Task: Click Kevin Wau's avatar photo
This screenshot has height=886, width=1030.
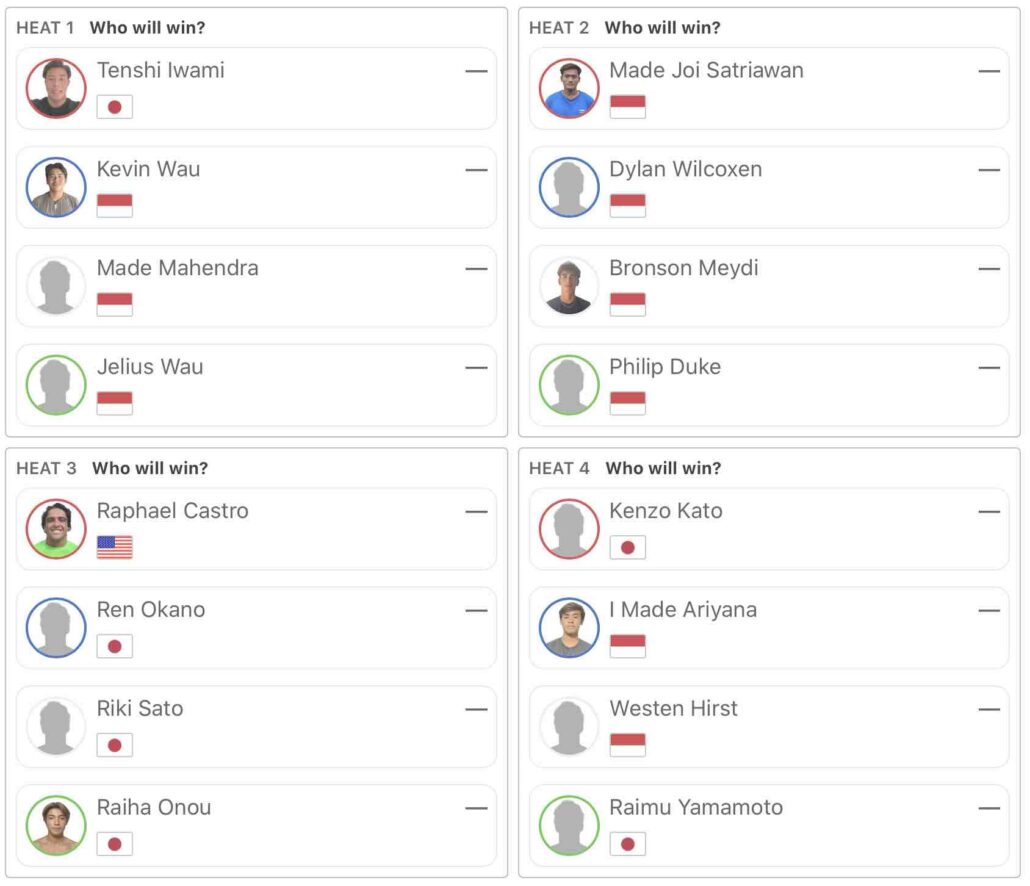Action: coord(56,187)
